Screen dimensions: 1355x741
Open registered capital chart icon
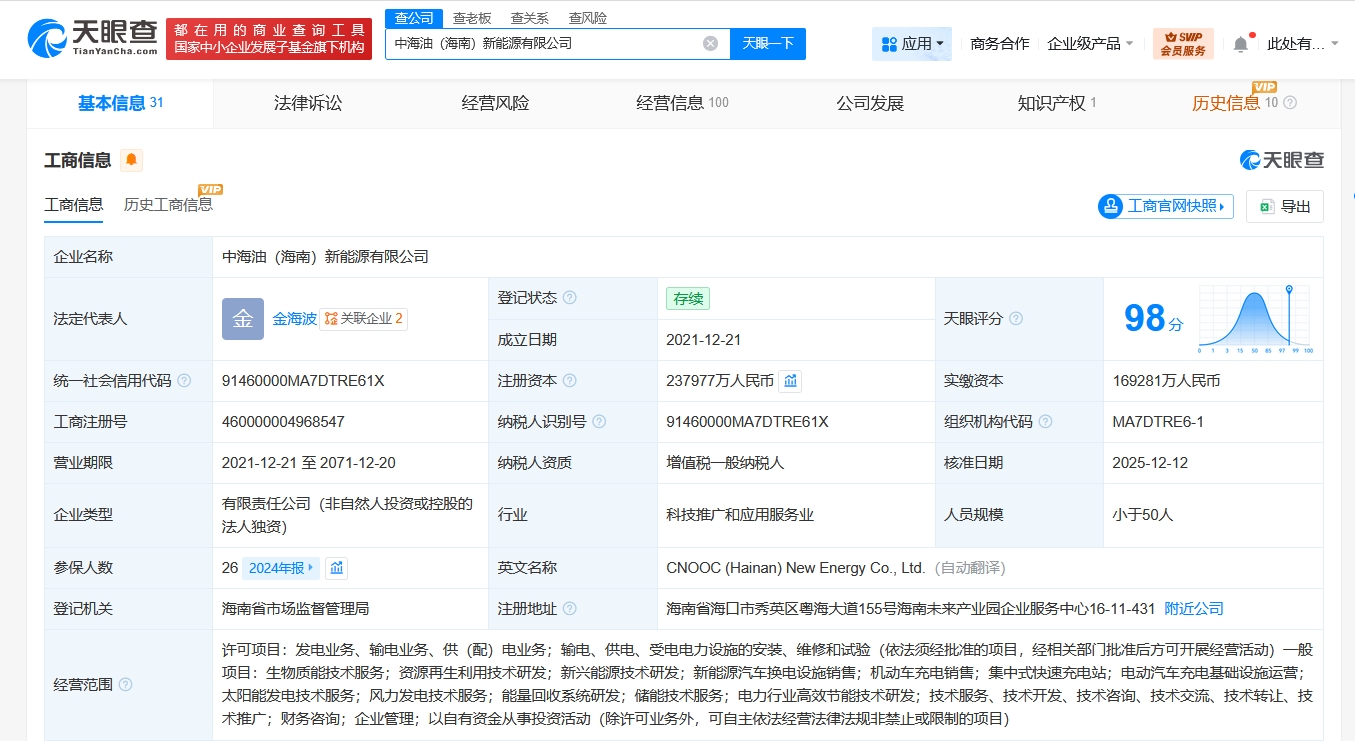tap(790, 381)
